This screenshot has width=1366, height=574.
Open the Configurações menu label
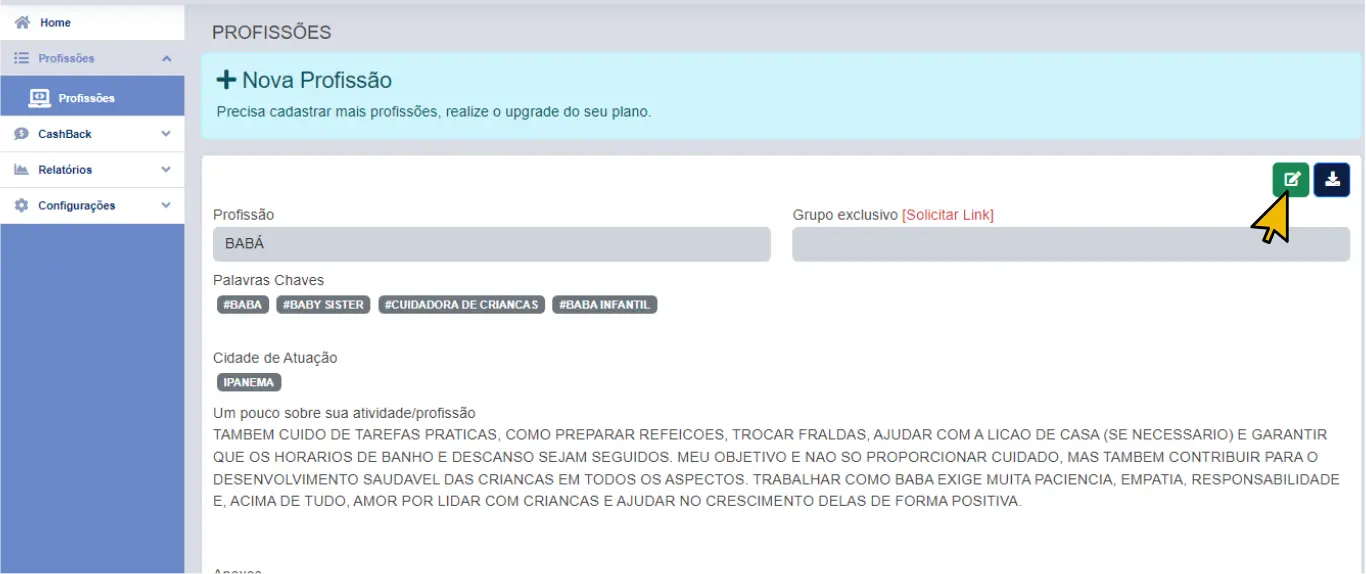77,206
